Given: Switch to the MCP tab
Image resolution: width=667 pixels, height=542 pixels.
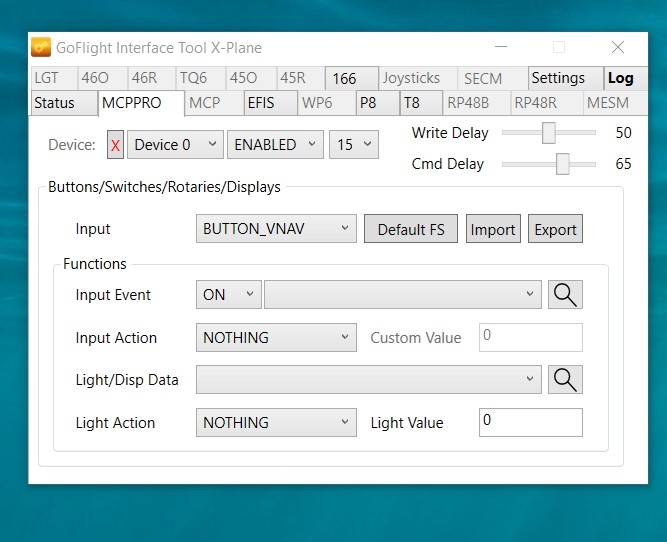Looking at the screenshot, I should pos(214,103).
